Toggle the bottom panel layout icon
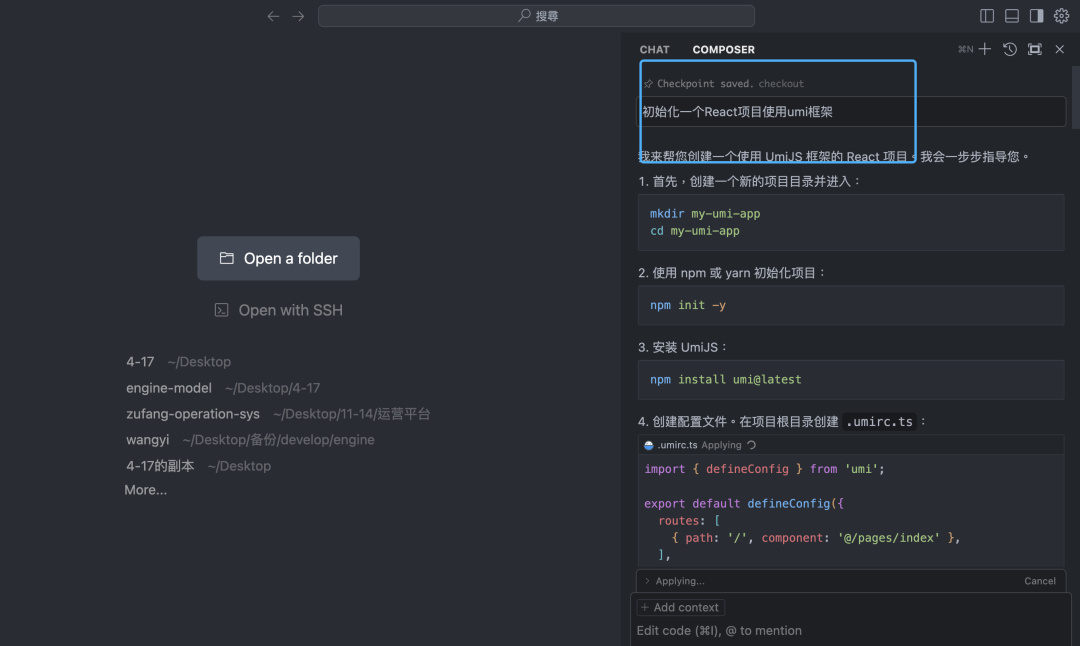 (1012, 16)
